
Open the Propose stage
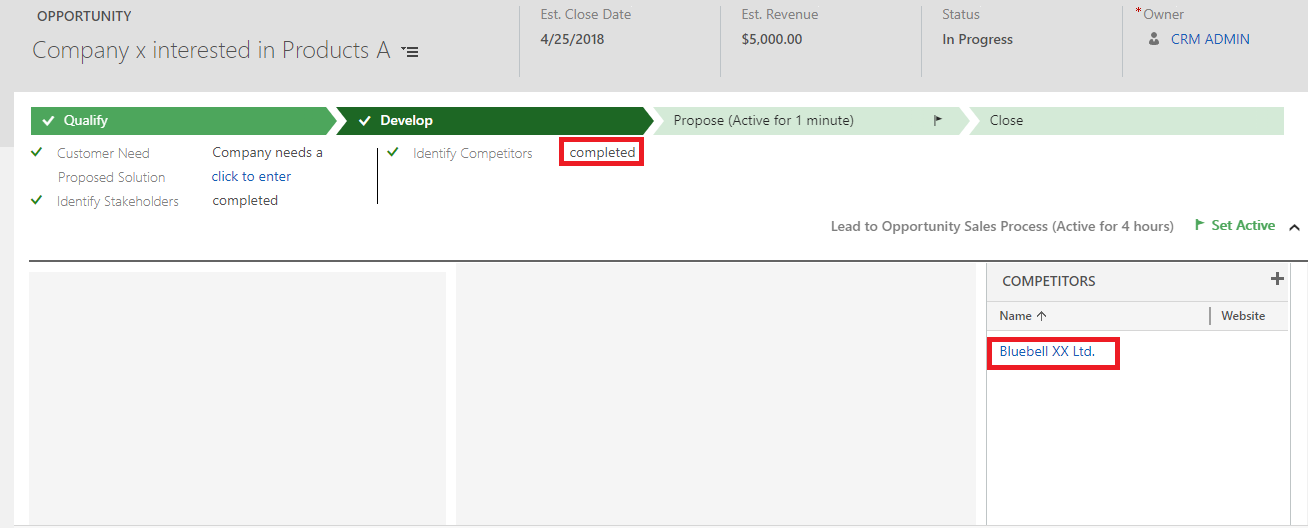click(810, 120)
